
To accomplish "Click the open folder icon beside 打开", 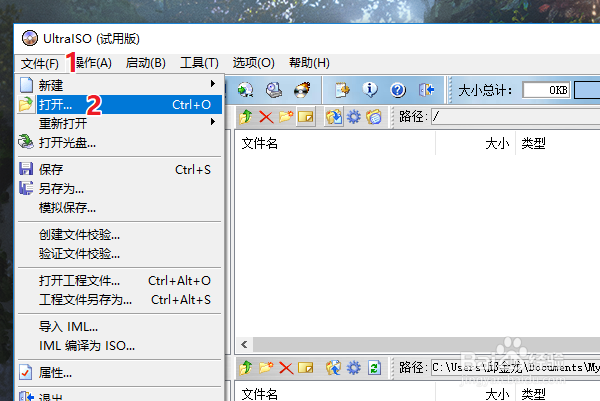I will (26, 104).
